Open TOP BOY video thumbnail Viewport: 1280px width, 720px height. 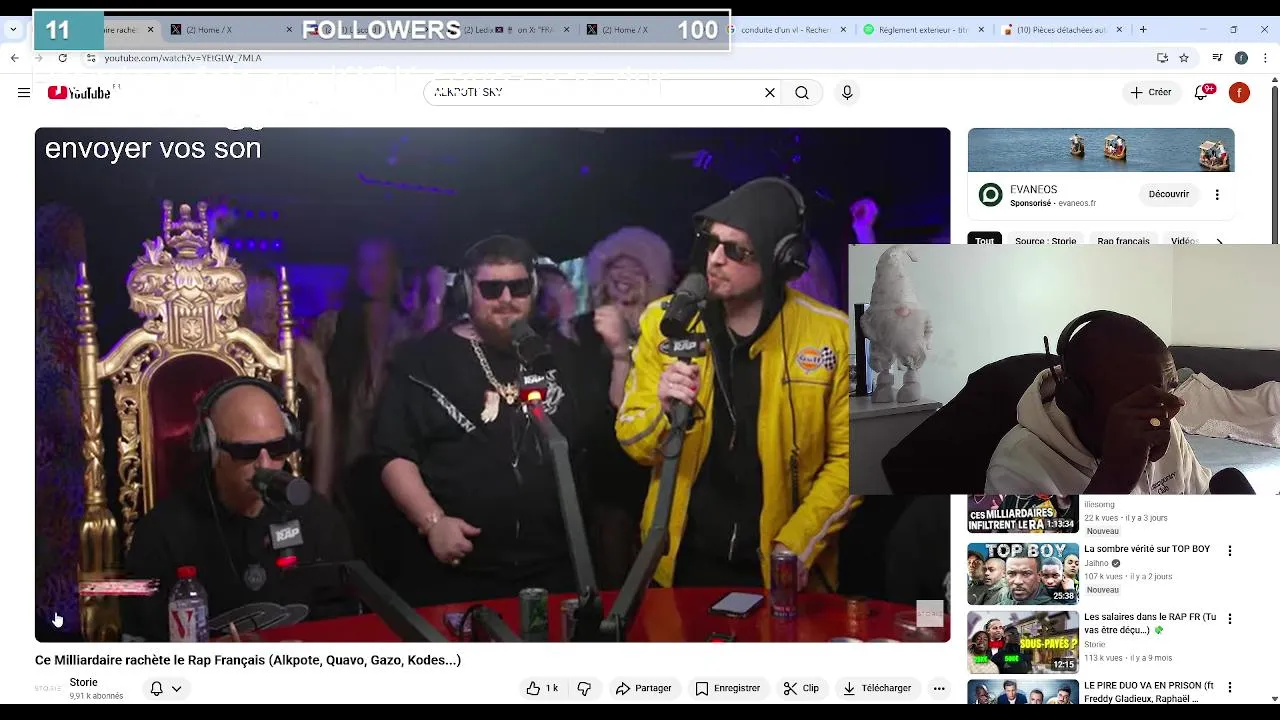click(x=1023, y=574)
